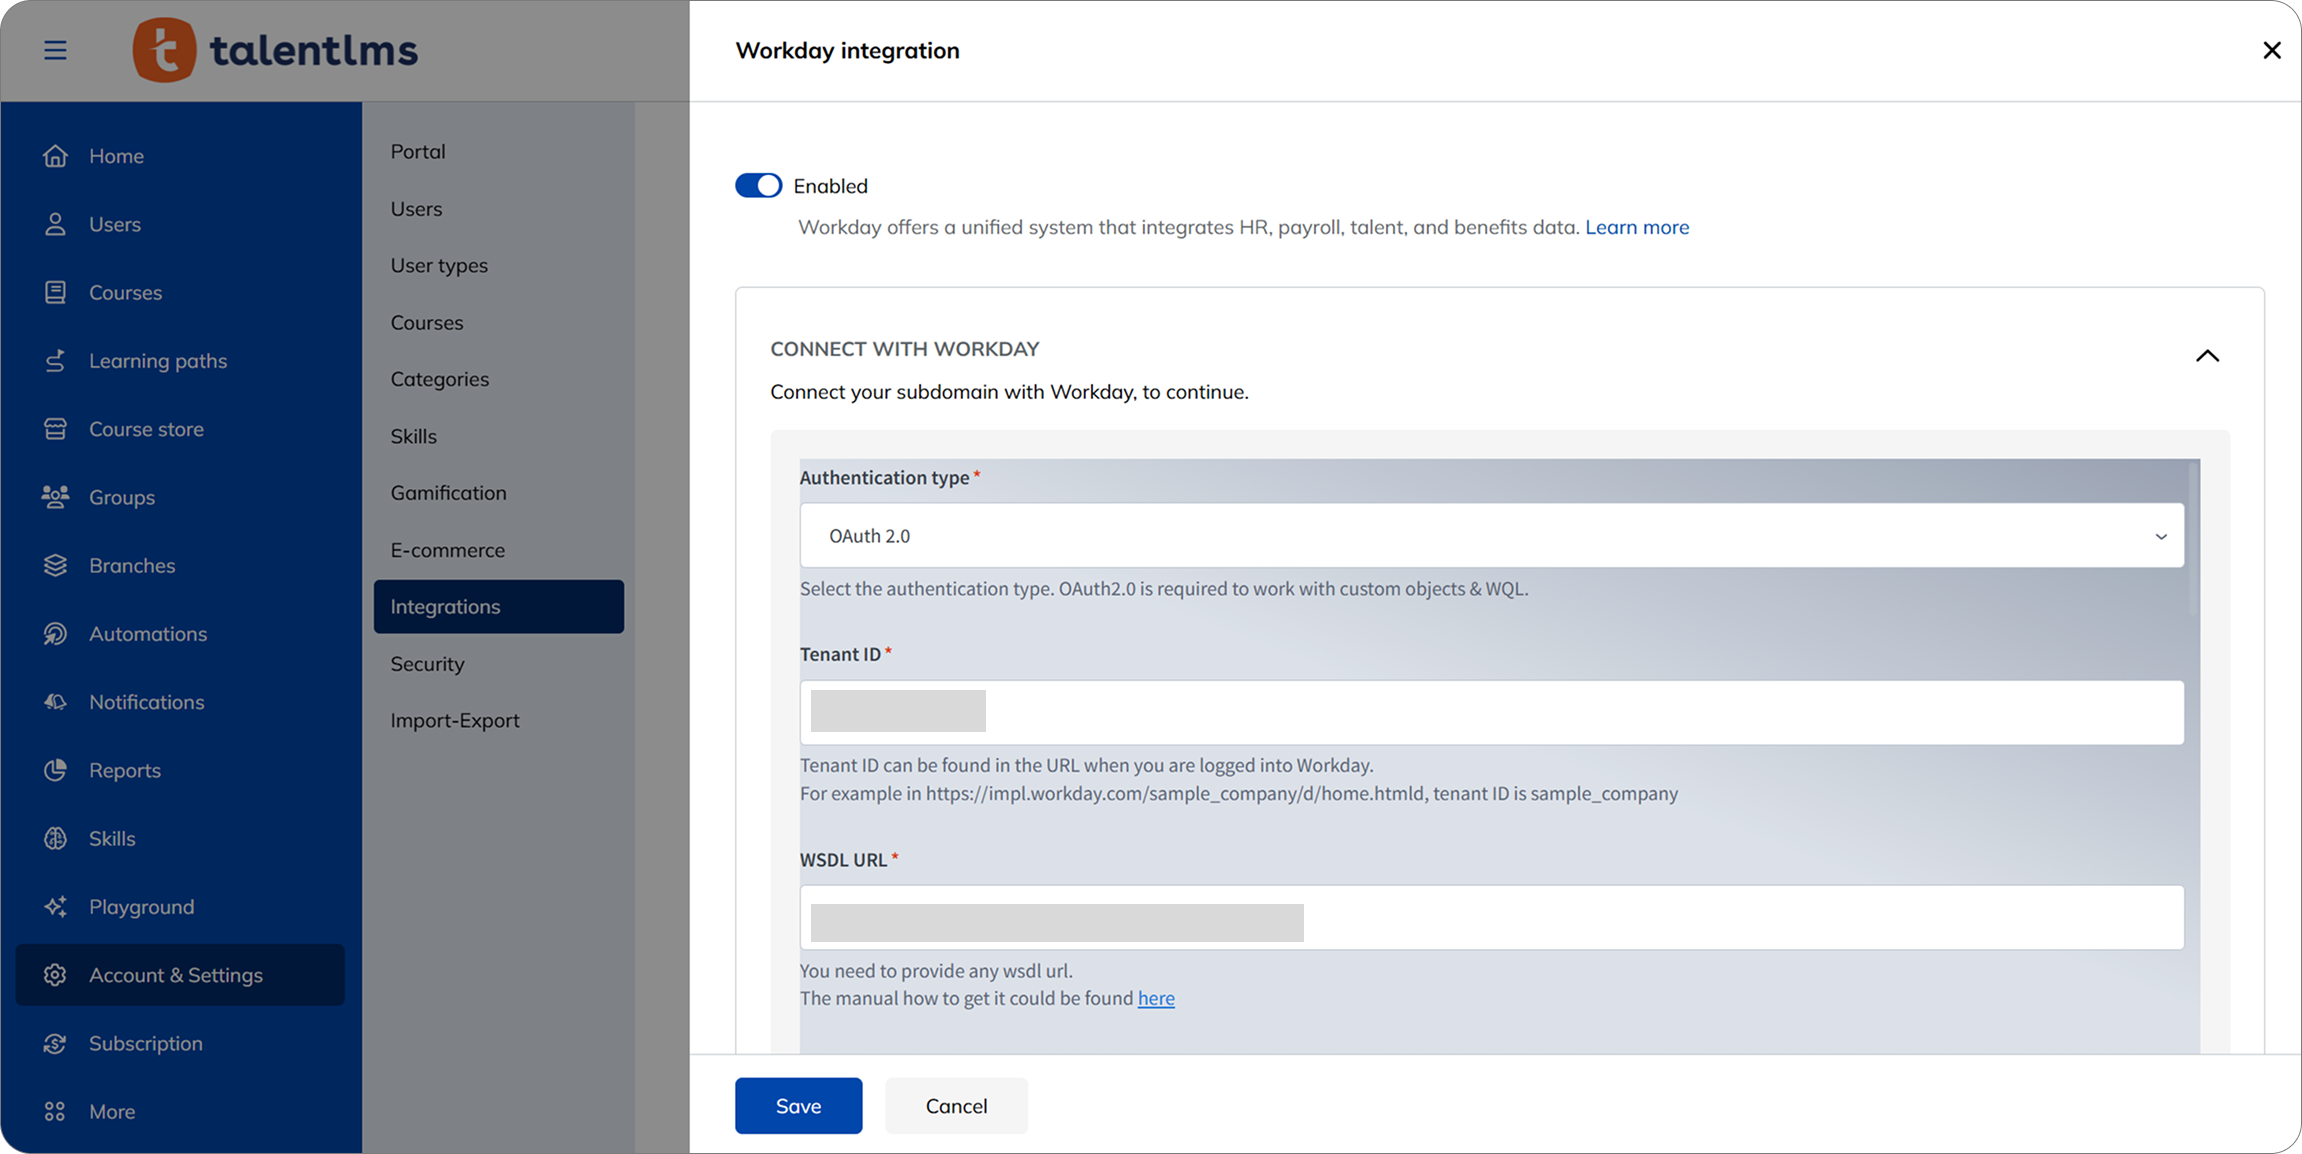Click the Automations icon

click(x=55, y=633)
